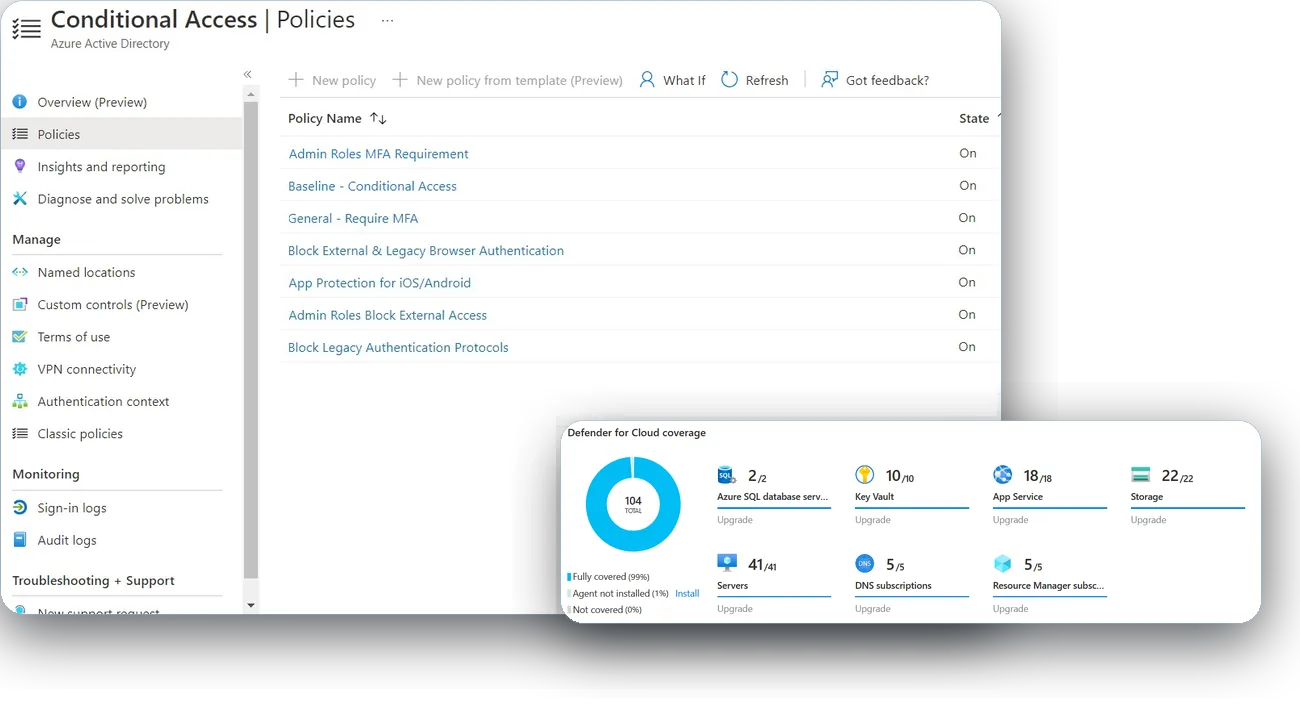Open Baseline - Conditional Access policy
The width and height of the screenshot is (1300, 718).
[x=372, y=186]
